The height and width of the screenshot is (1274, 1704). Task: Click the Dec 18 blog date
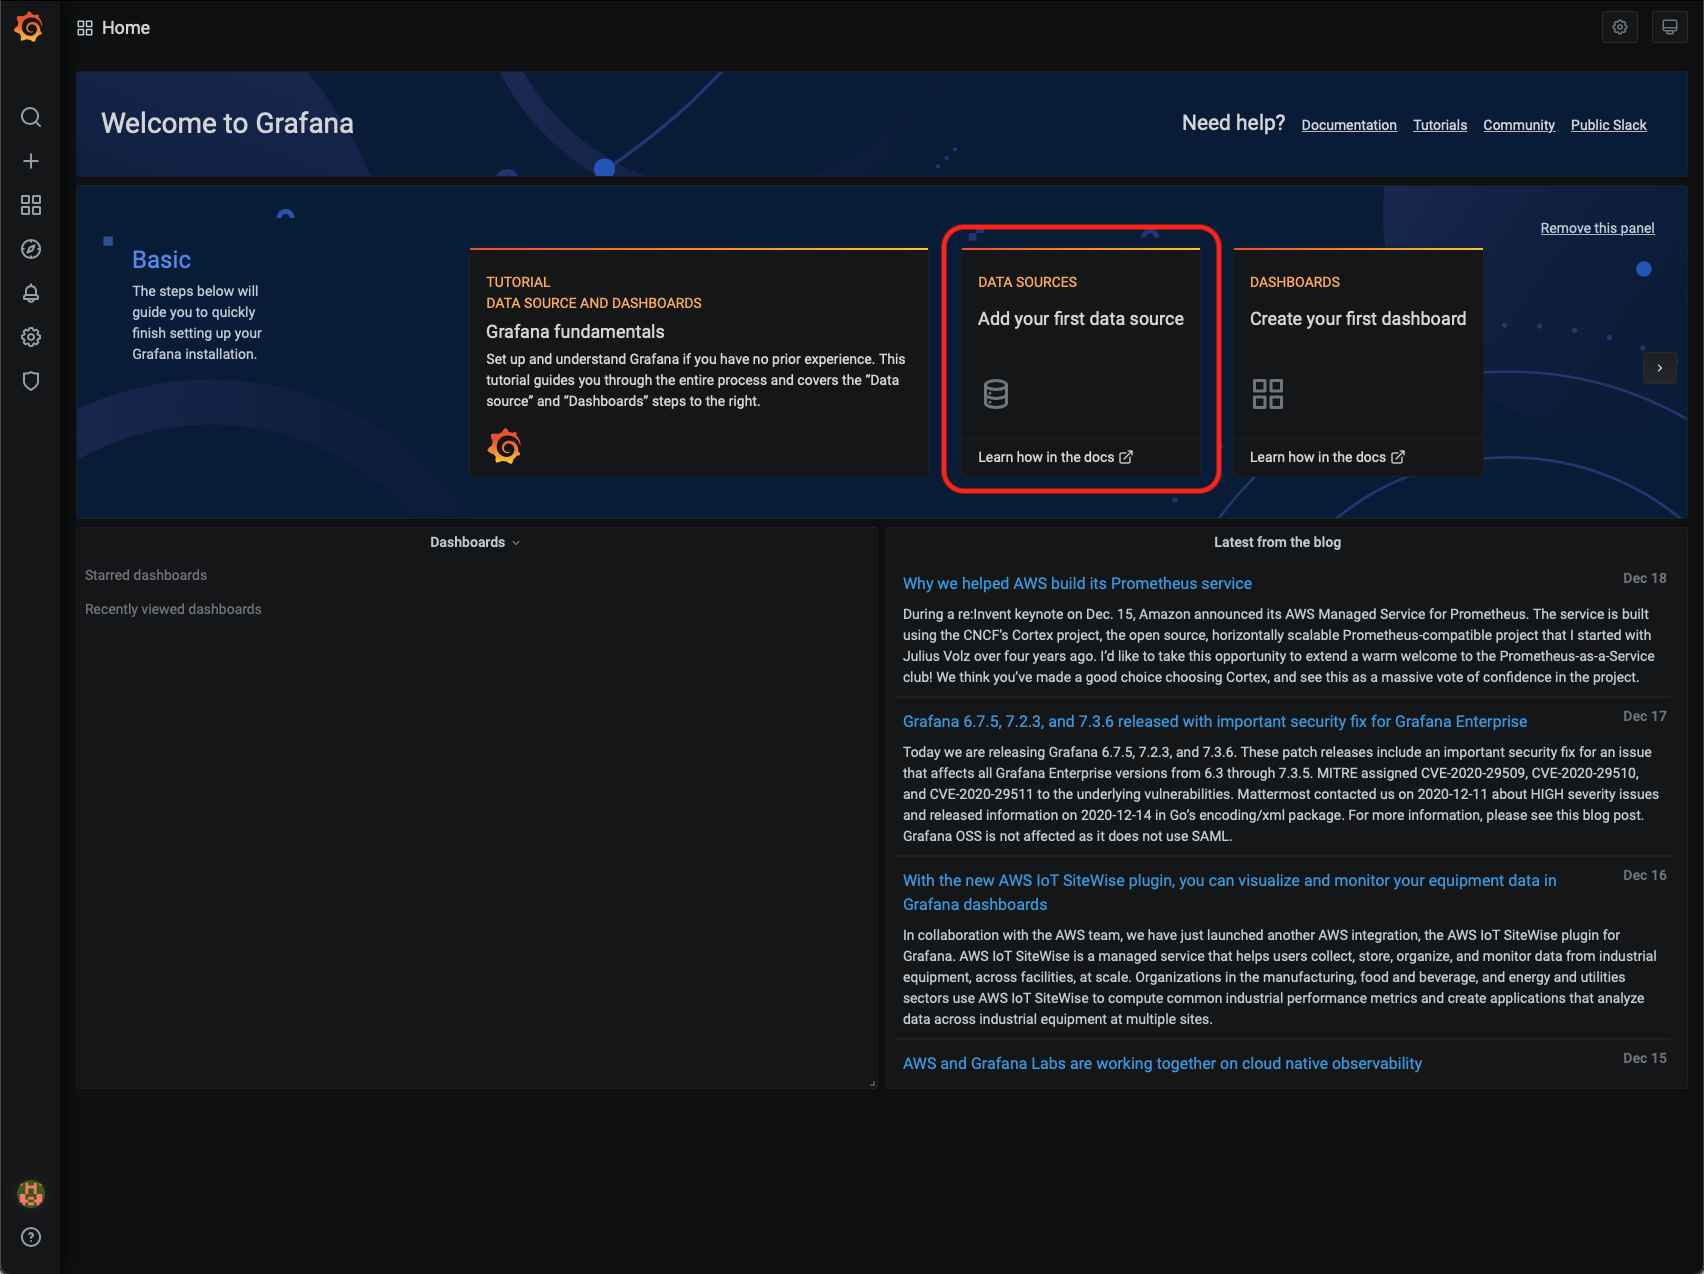point(1644,578)
